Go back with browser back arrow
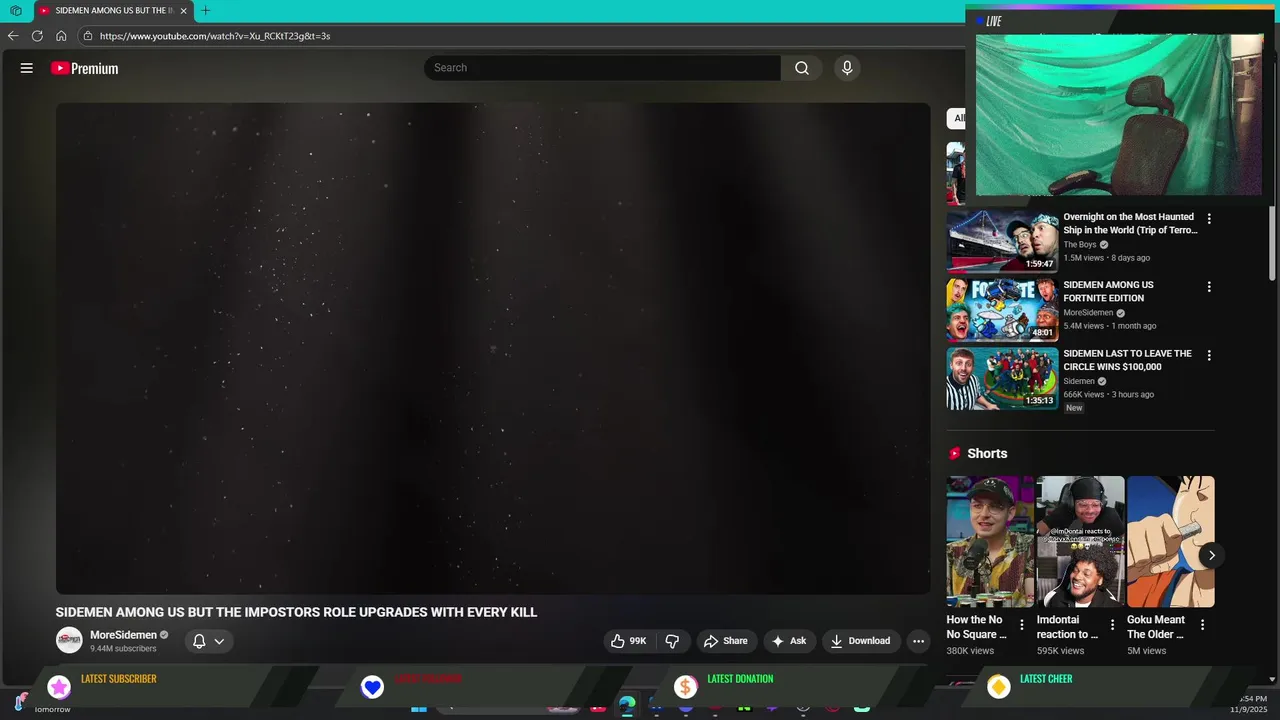 click(x=13, y=36)
